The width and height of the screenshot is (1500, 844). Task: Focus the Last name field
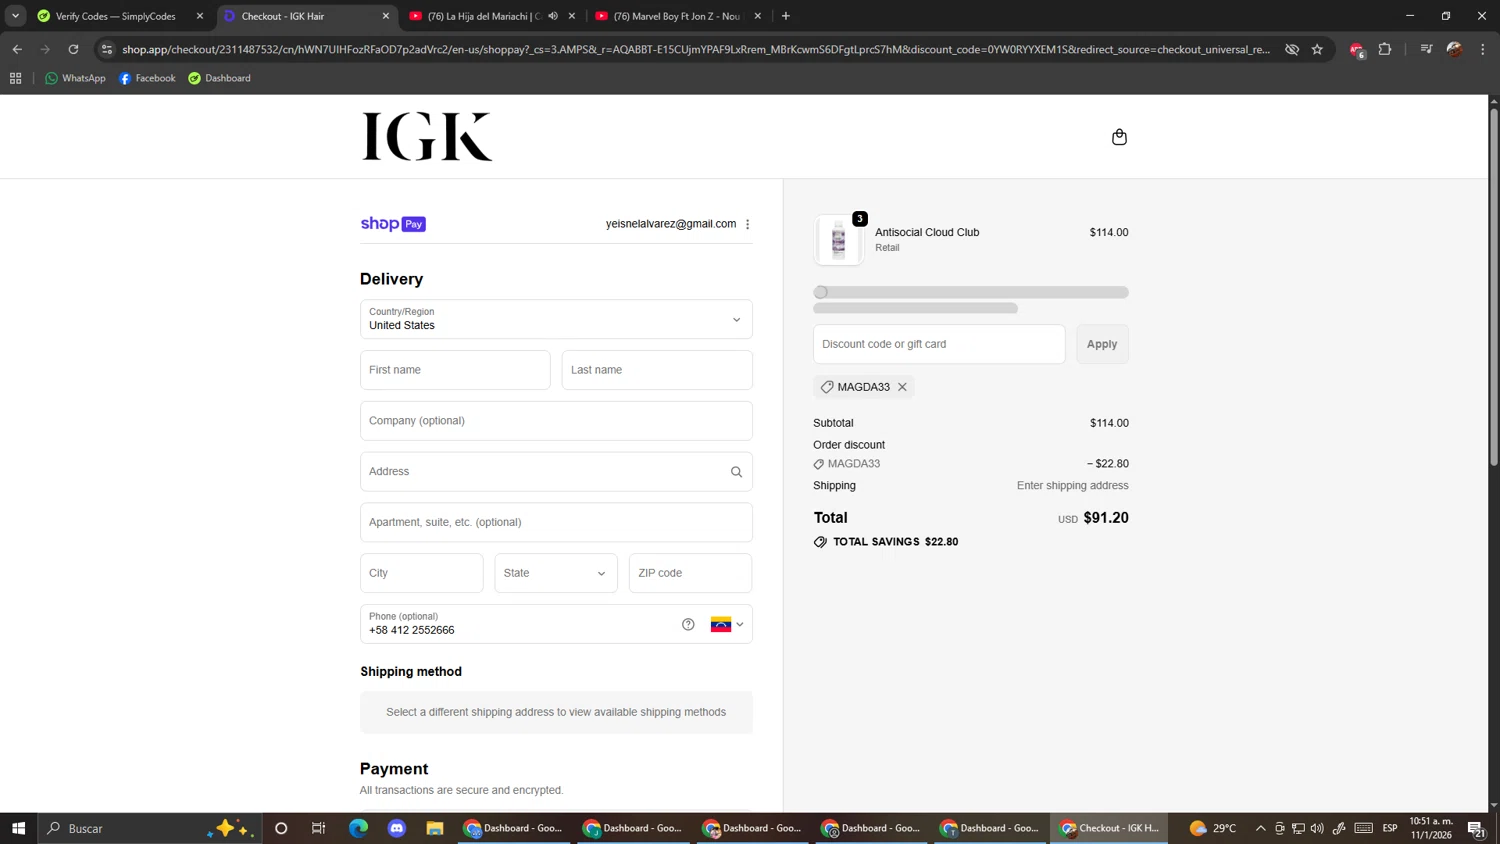657,370
